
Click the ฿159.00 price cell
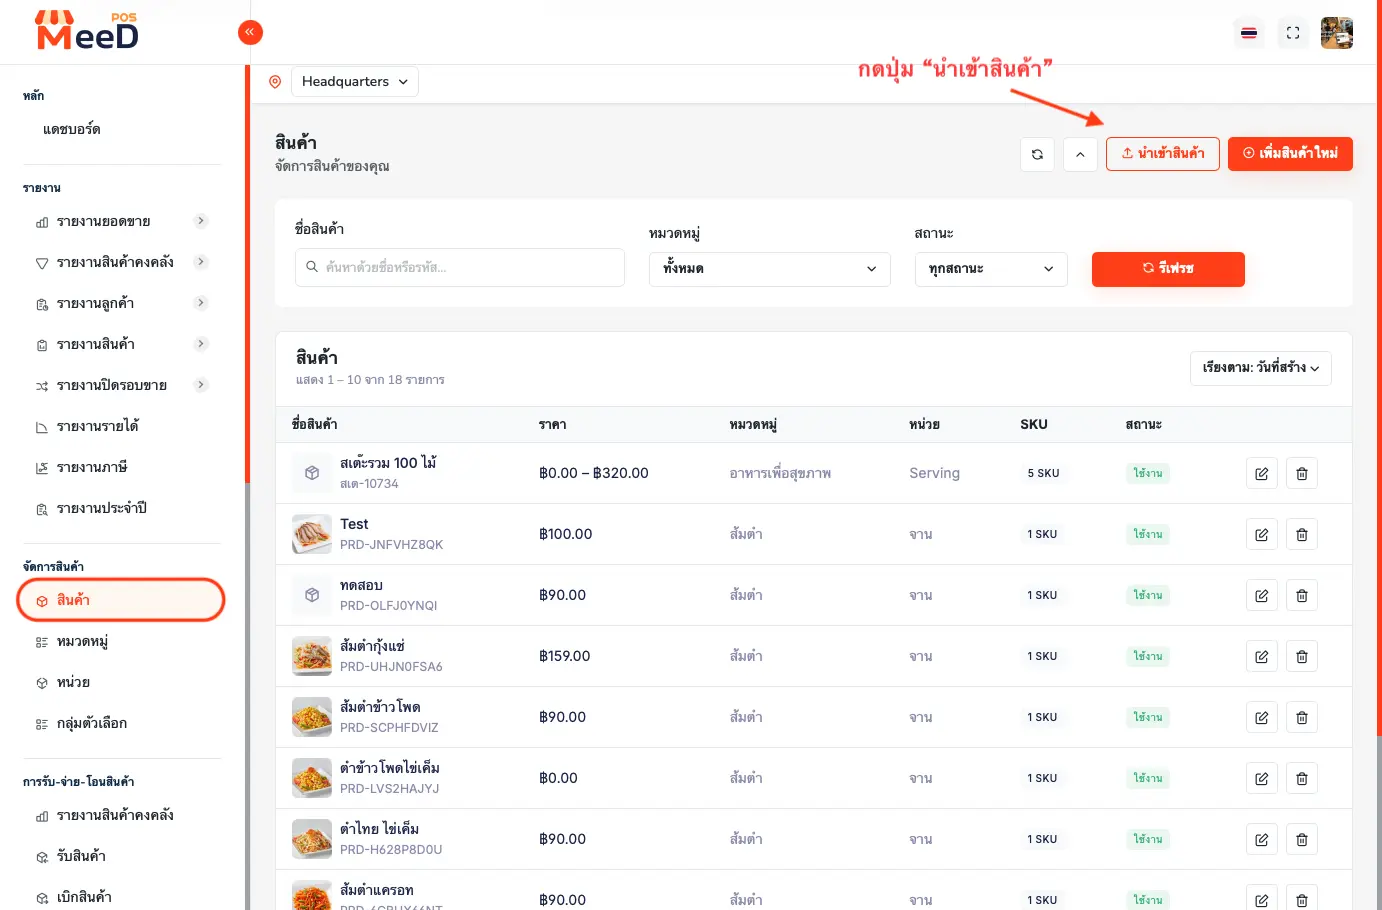click(x=564, y=656)
